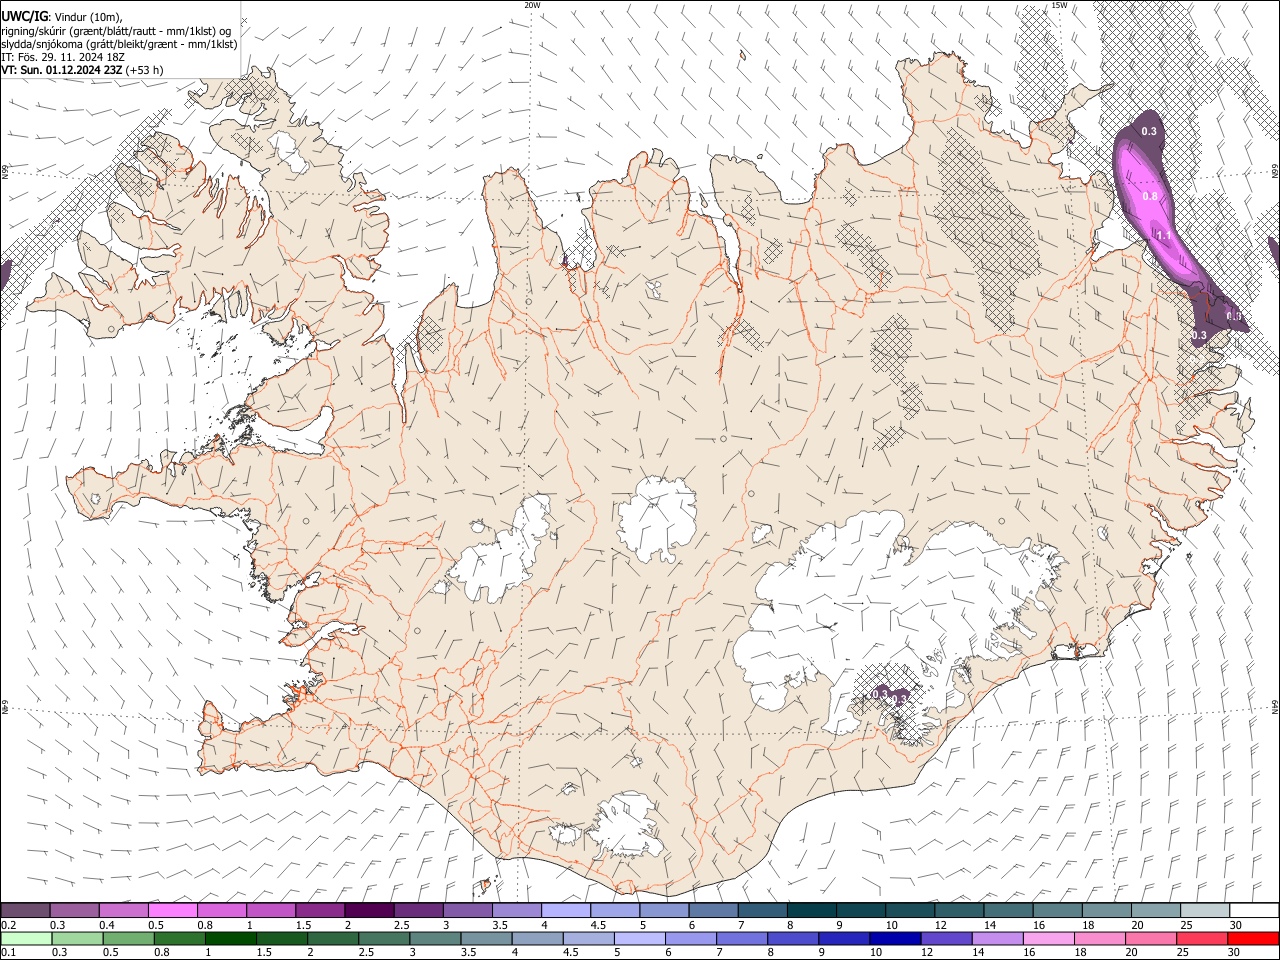Click the '15W' longitude label
This screenshot has width=1280, height=960.
point(1059,5)
